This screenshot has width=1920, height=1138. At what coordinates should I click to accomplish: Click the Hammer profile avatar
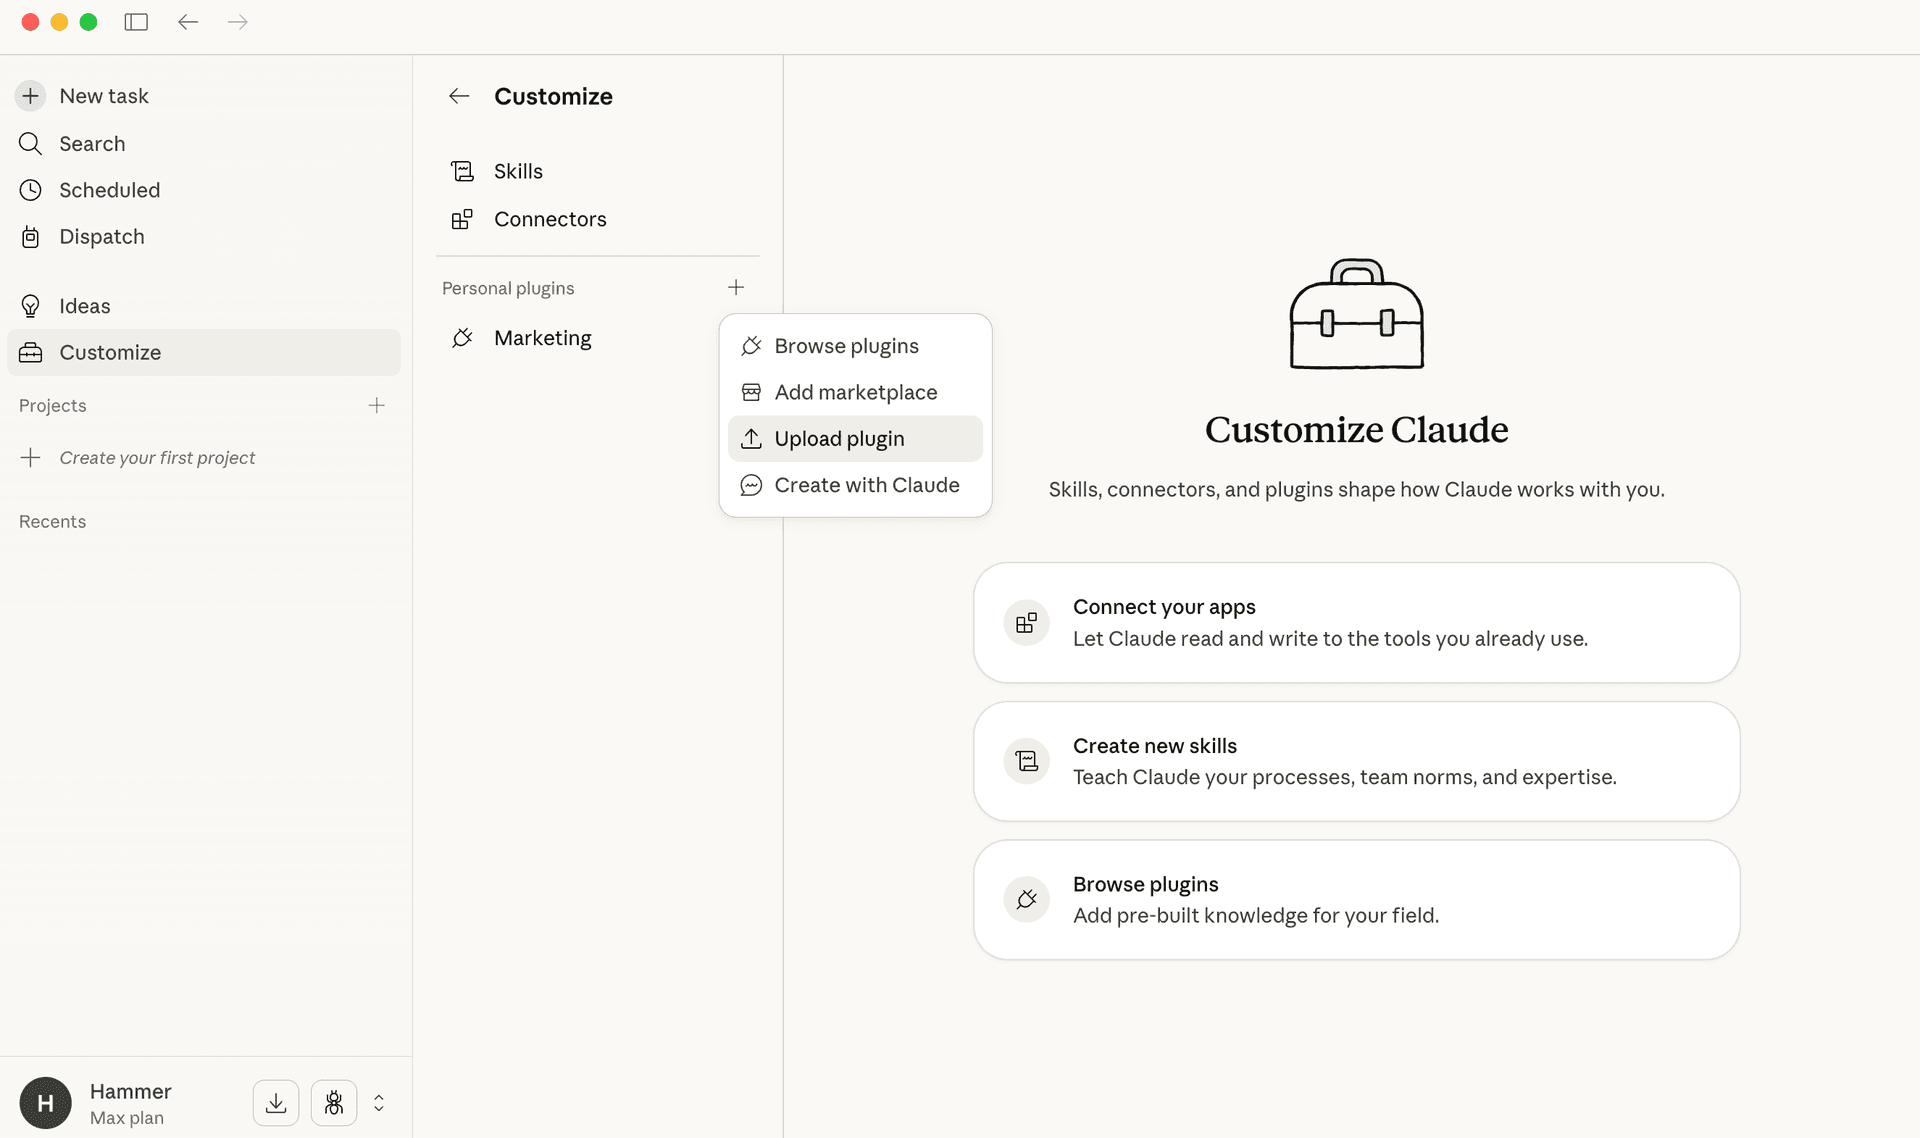(45, 1103)
